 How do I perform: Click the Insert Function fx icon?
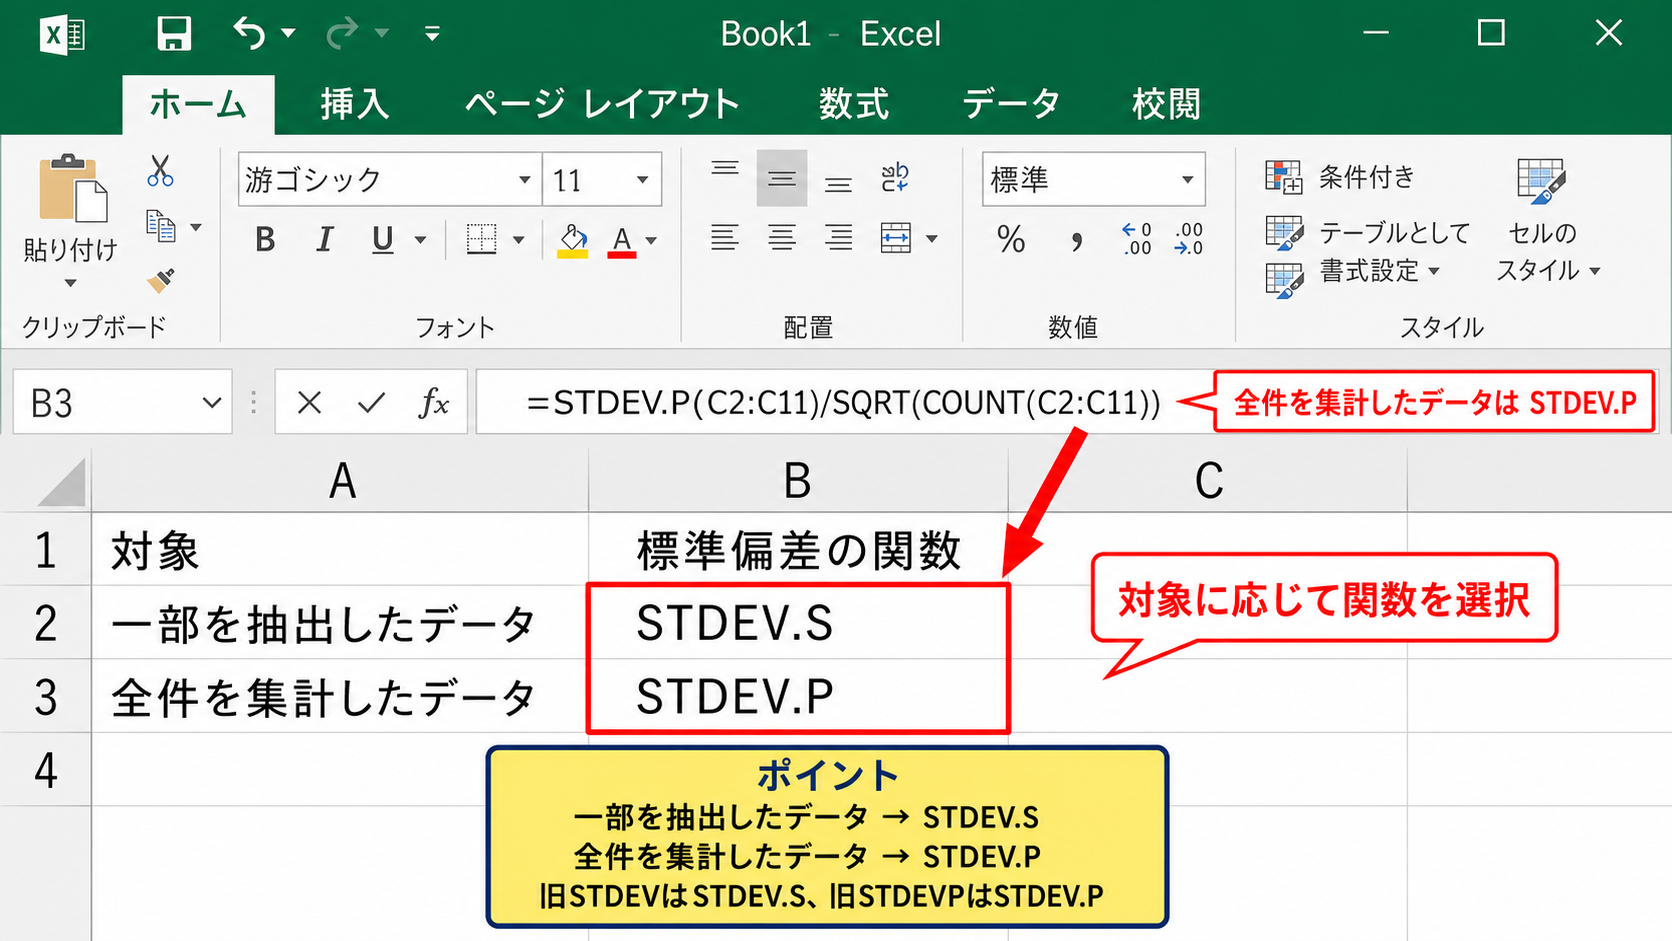tap(433, 403)
